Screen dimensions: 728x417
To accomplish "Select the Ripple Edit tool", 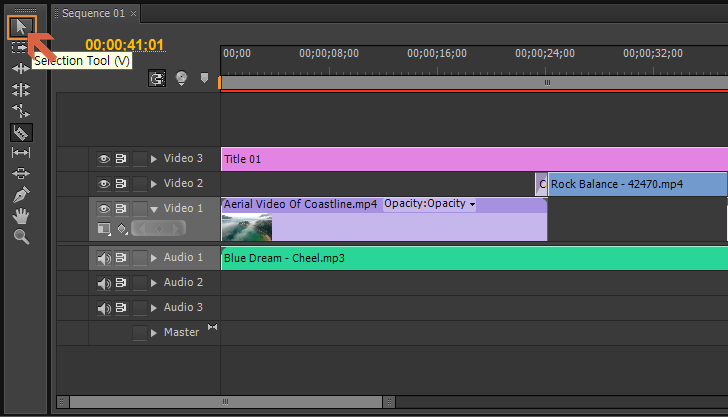I will (x=21, y=69).
